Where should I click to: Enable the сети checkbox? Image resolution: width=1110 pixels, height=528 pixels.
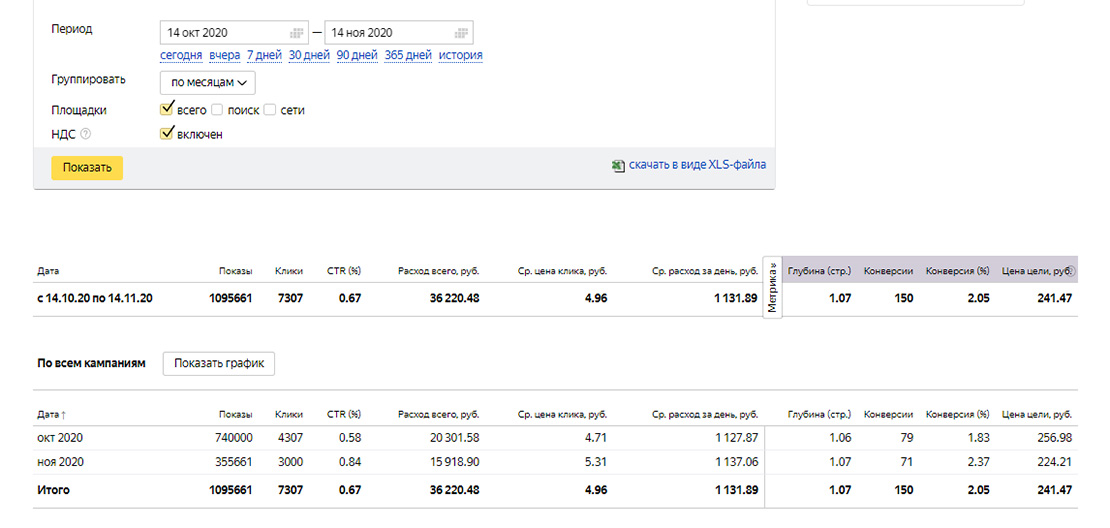point(270,110)
